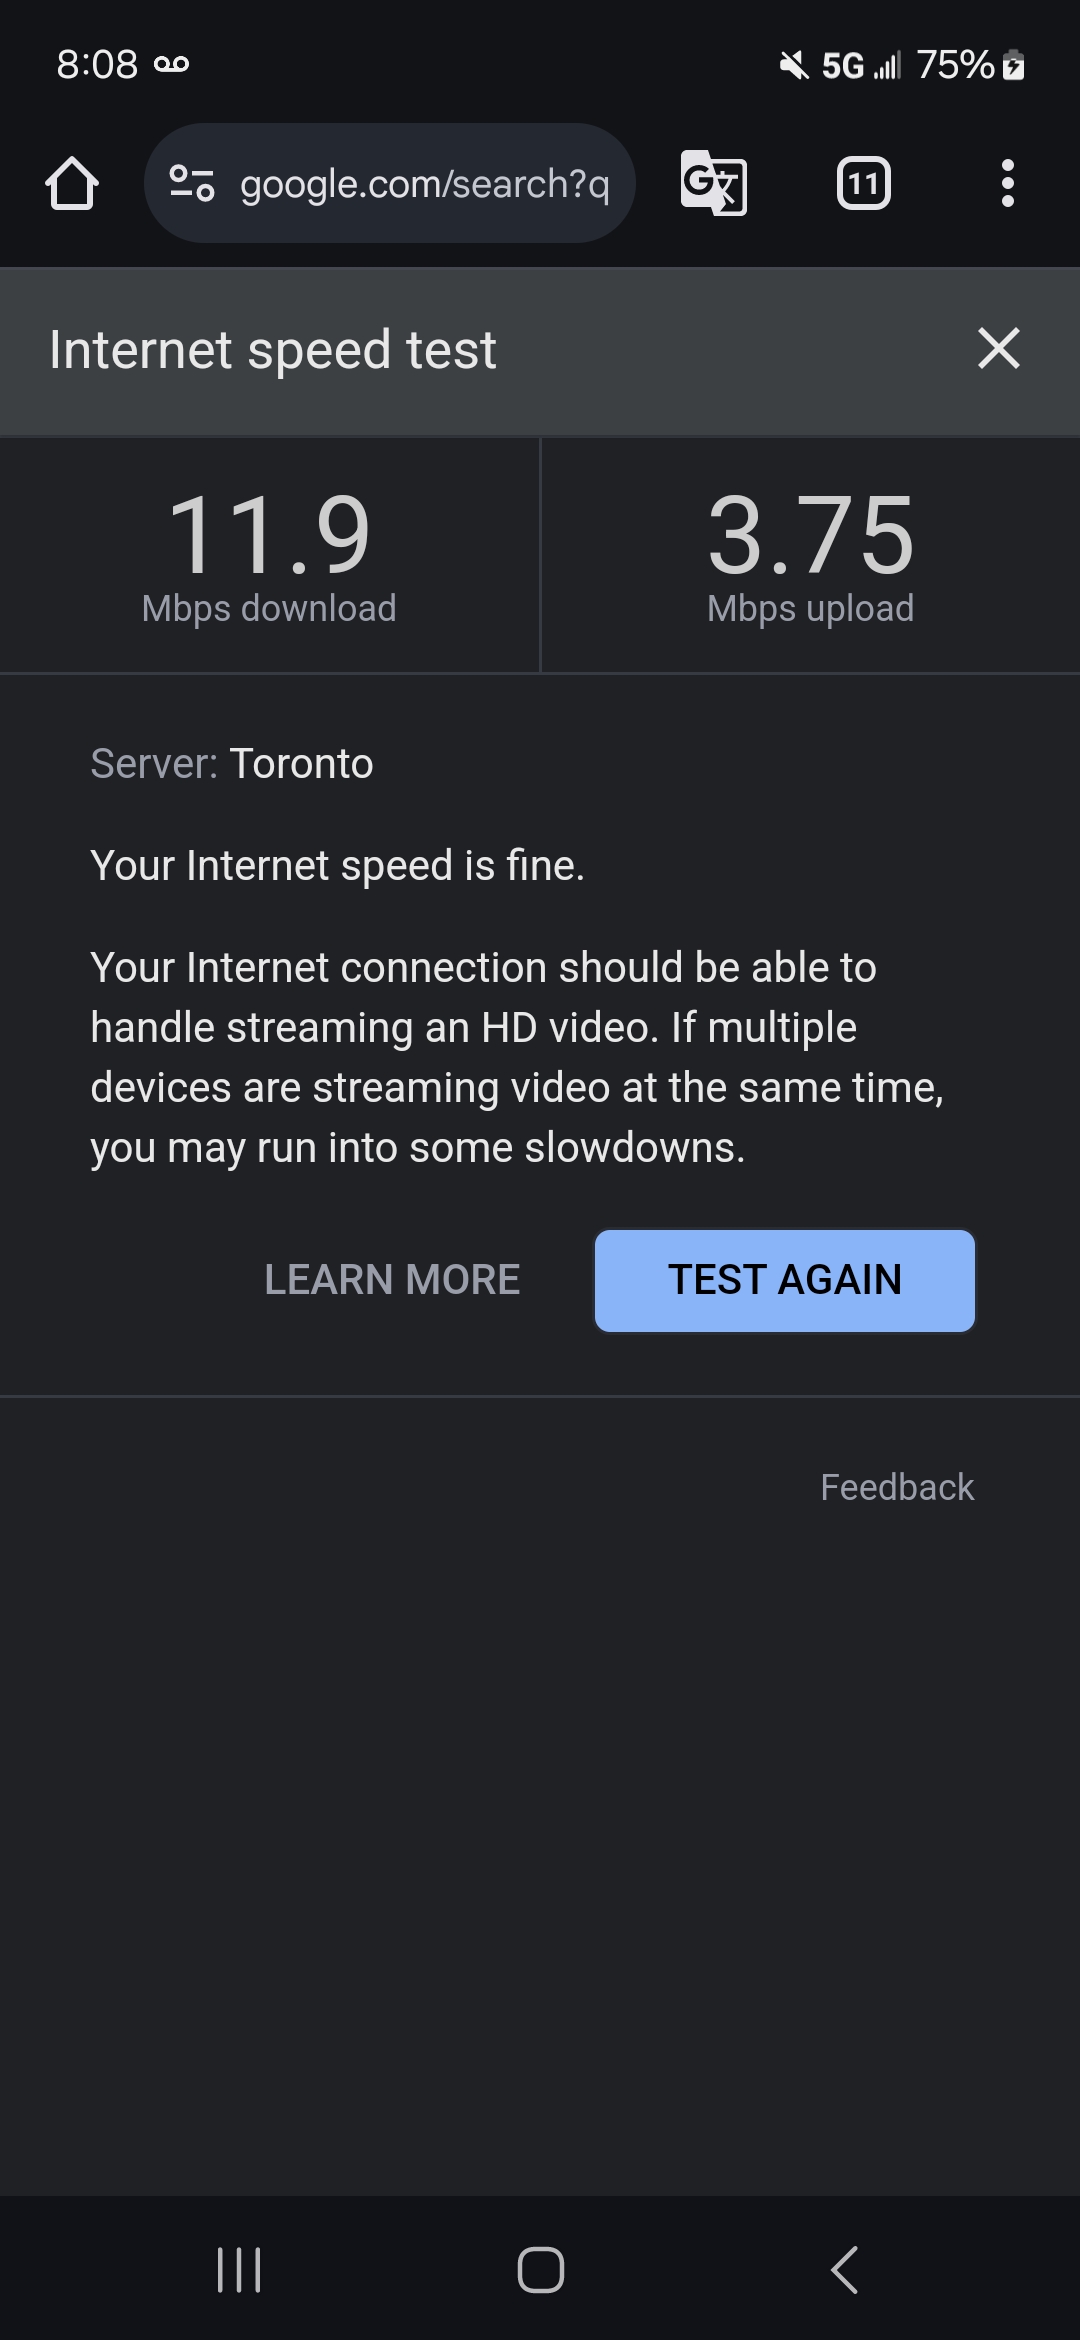1080x2340 pixels.
Task: Open the tab switcher showing 11 tabs
Action: 863,184
